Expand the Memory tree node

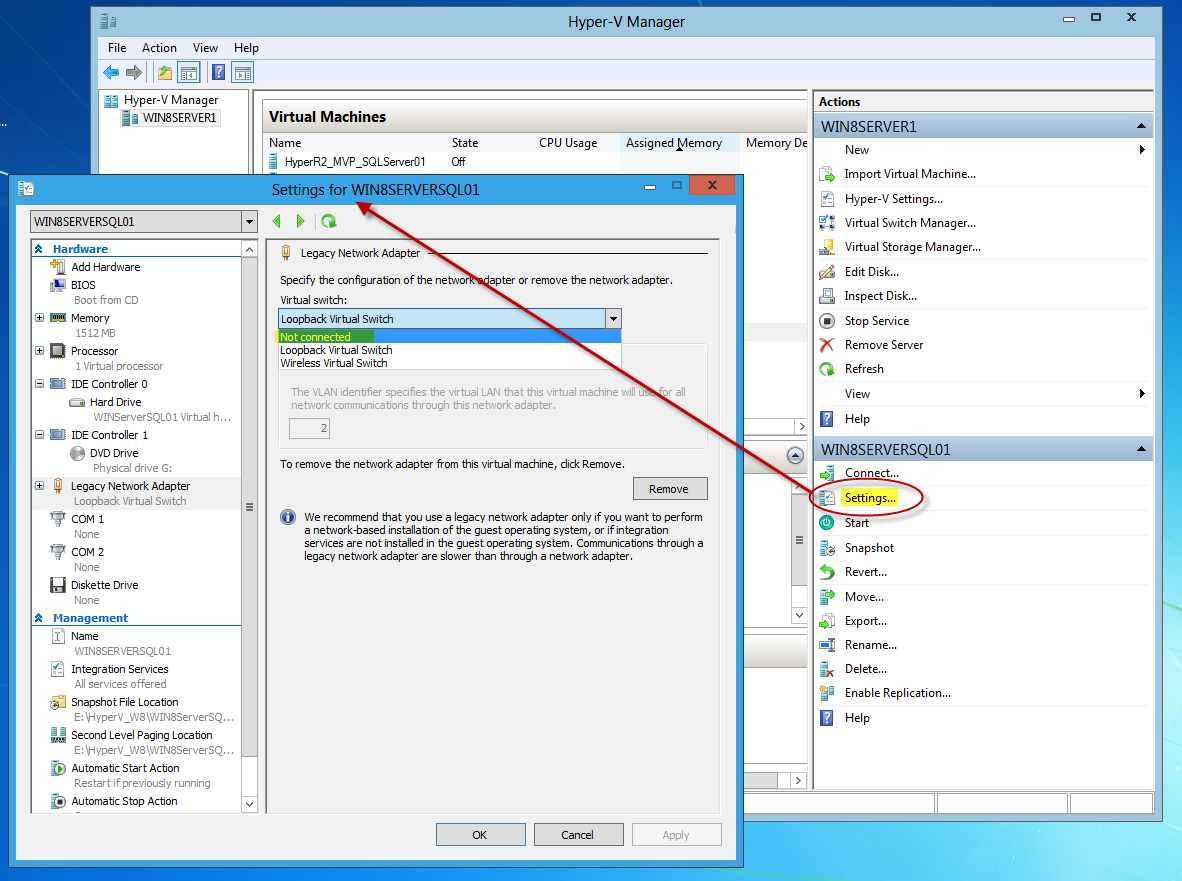click(x=39, y=318)
